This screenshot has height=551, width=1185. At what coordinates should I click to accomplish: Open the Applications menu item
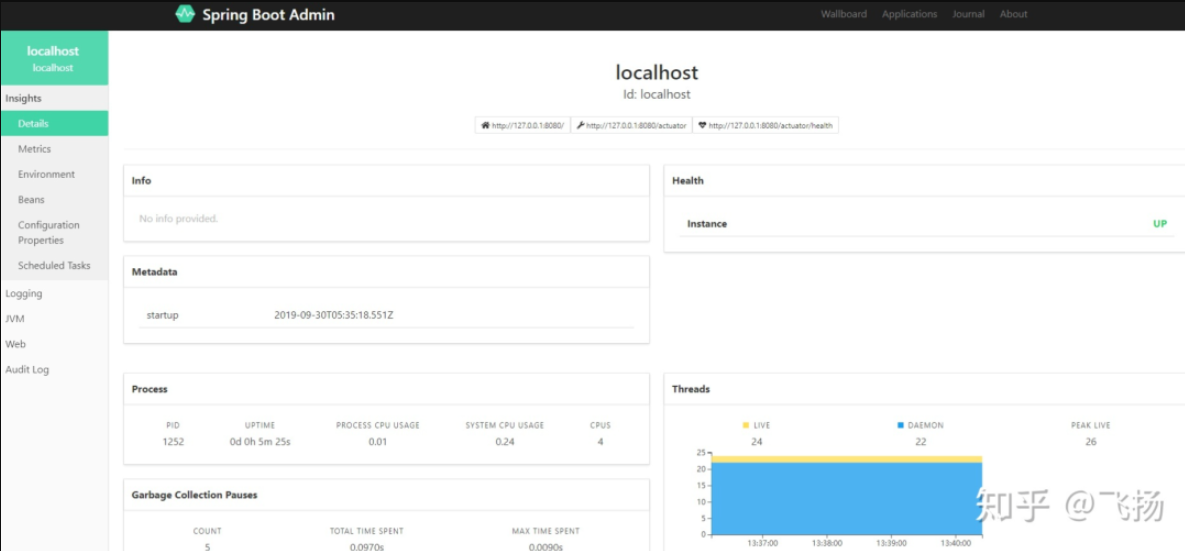909,14
